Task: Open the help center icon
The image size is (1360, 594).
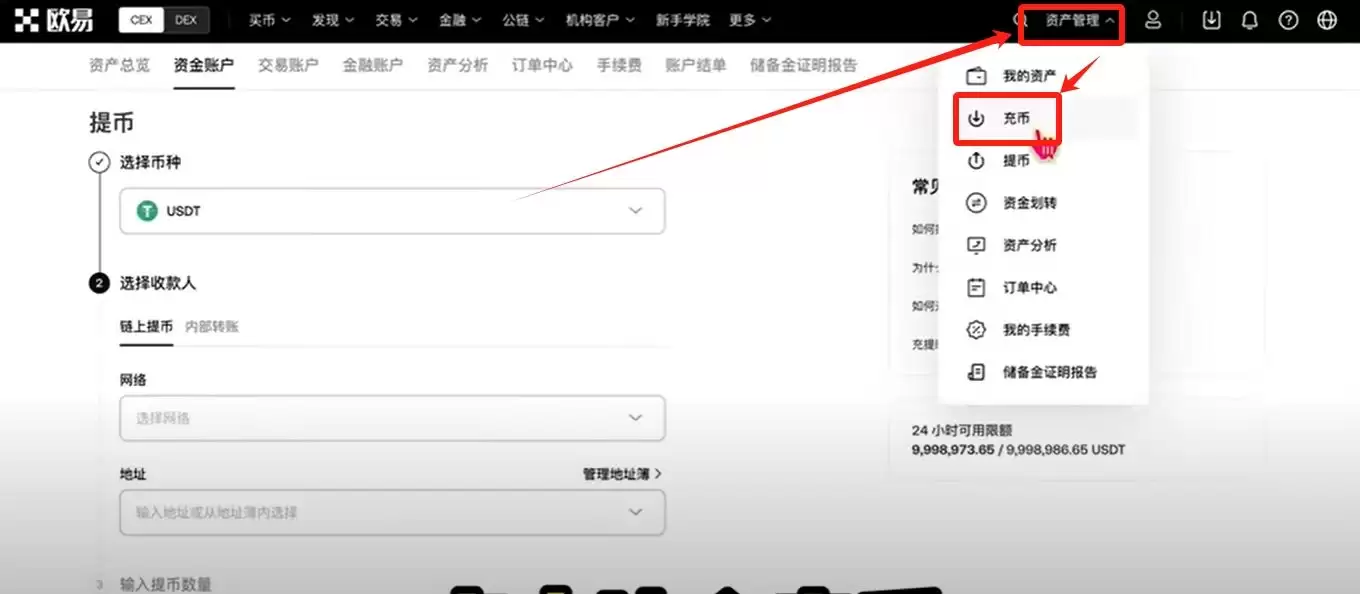Action: 1289,19
